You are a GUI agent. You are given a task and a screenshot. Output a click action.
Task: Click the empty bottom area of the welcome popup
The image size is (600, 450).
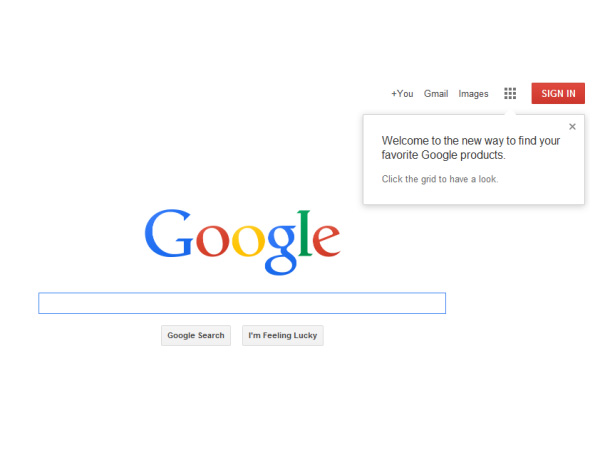(x=473, y=195)
